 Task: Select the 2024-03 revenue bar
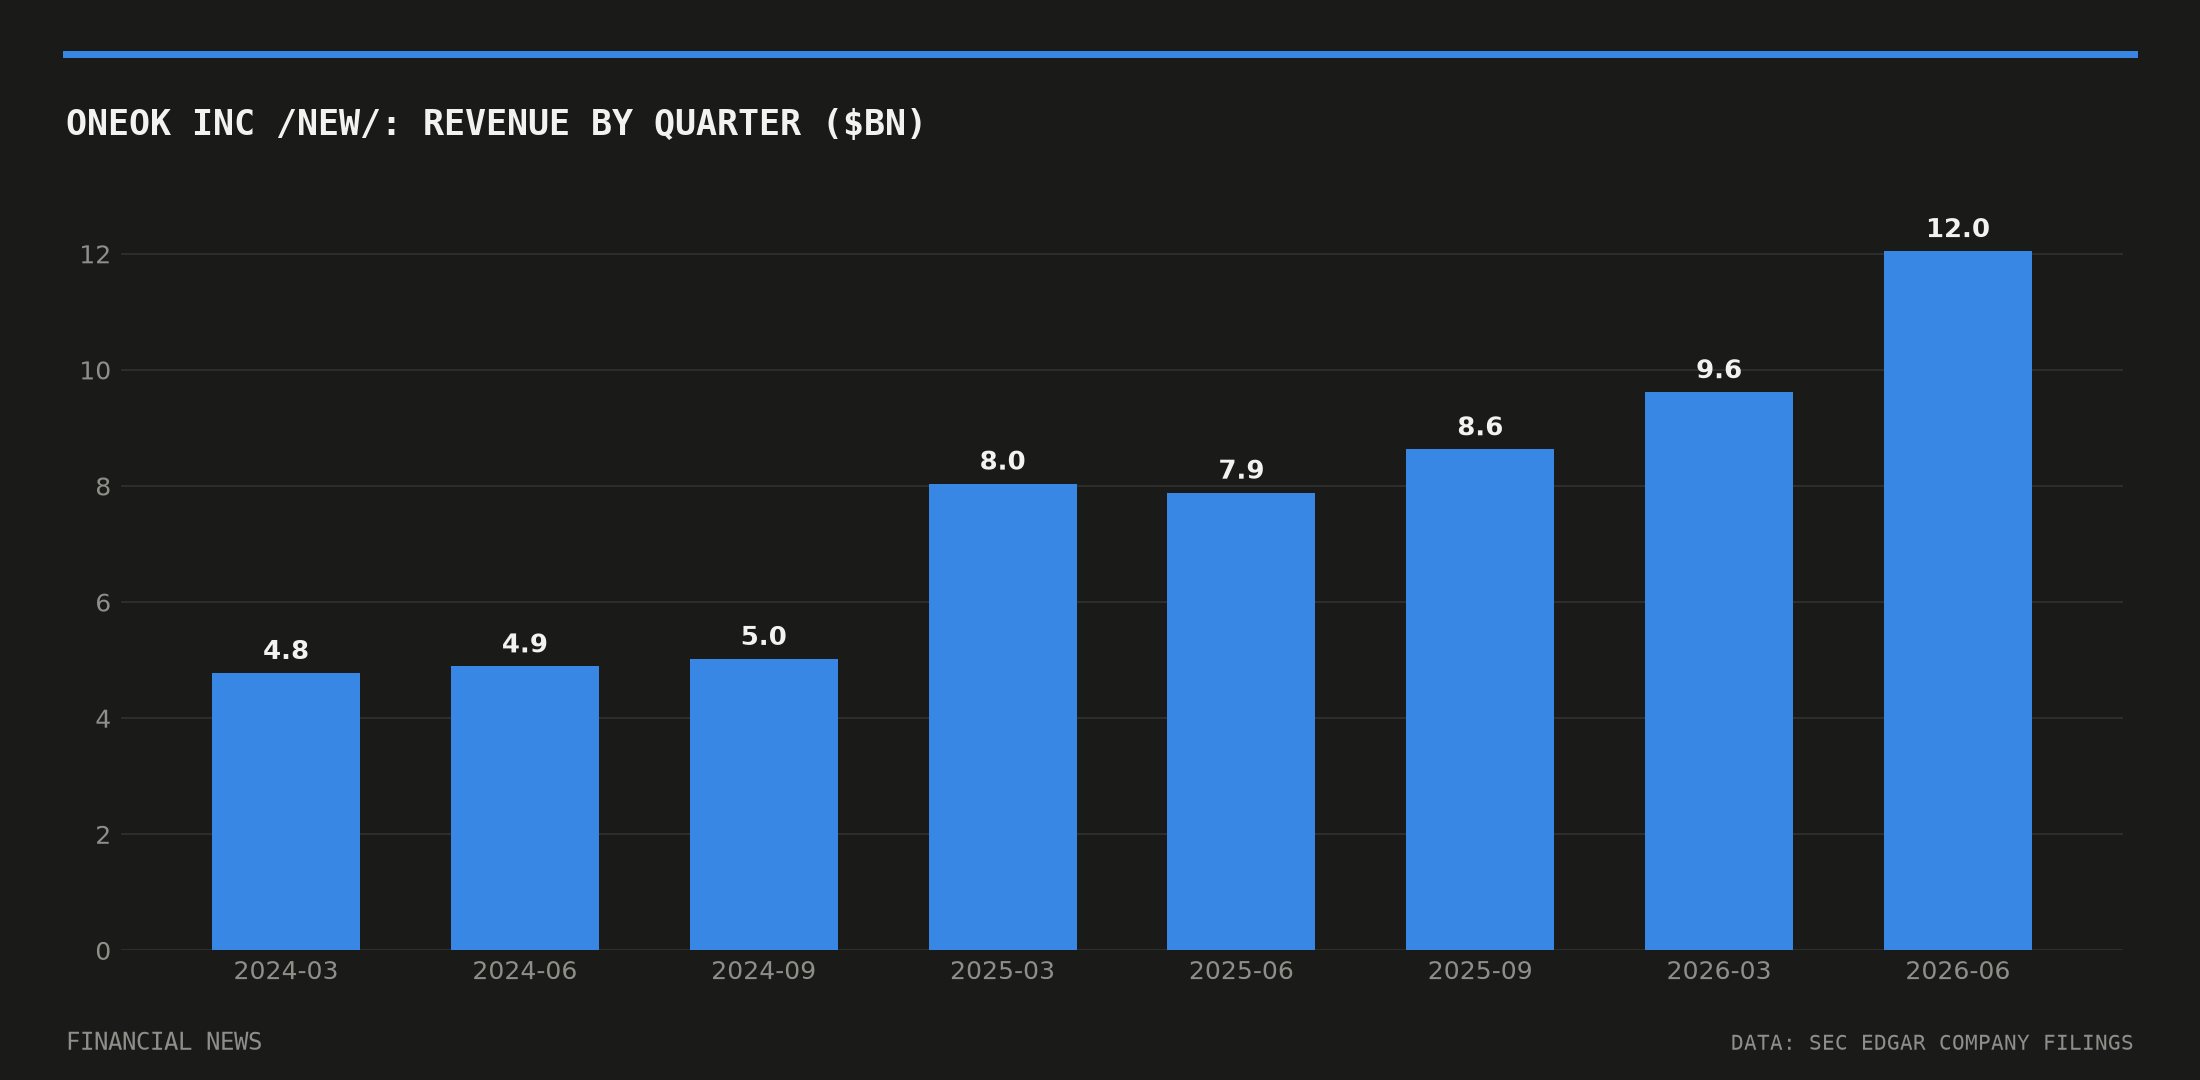point(286,811)
